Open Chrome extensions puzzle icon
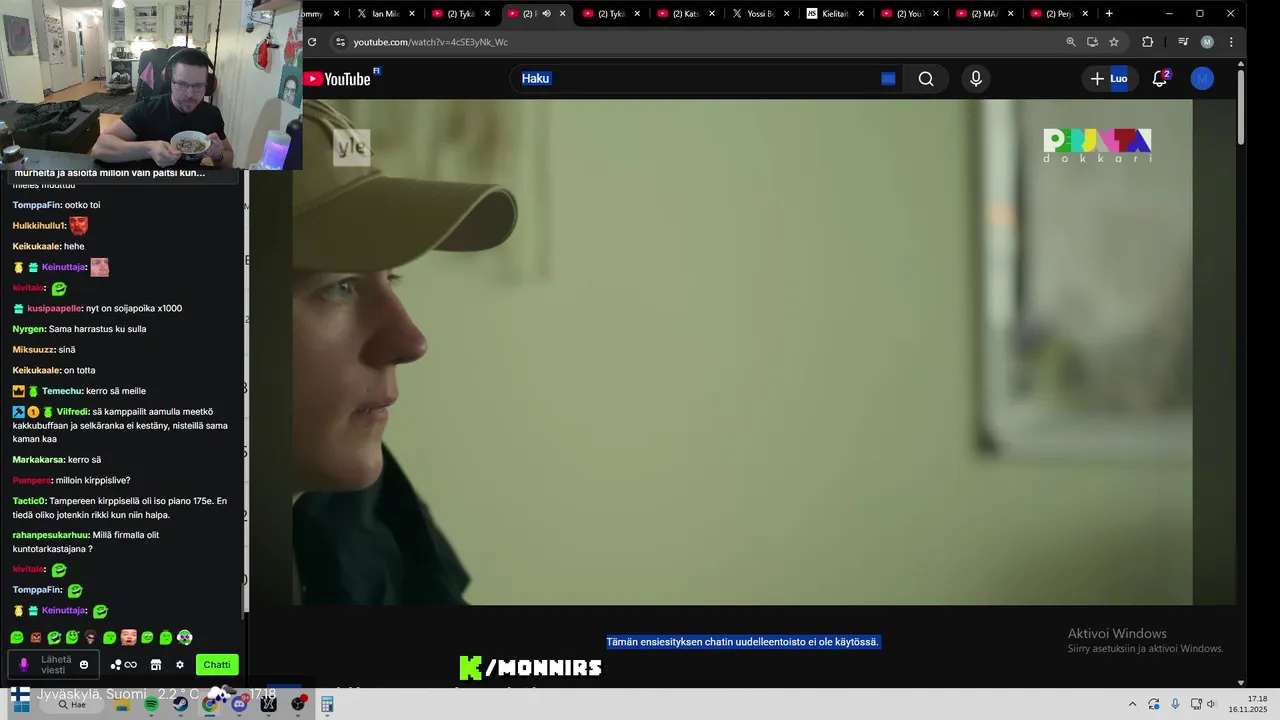 click(1148, 42)
